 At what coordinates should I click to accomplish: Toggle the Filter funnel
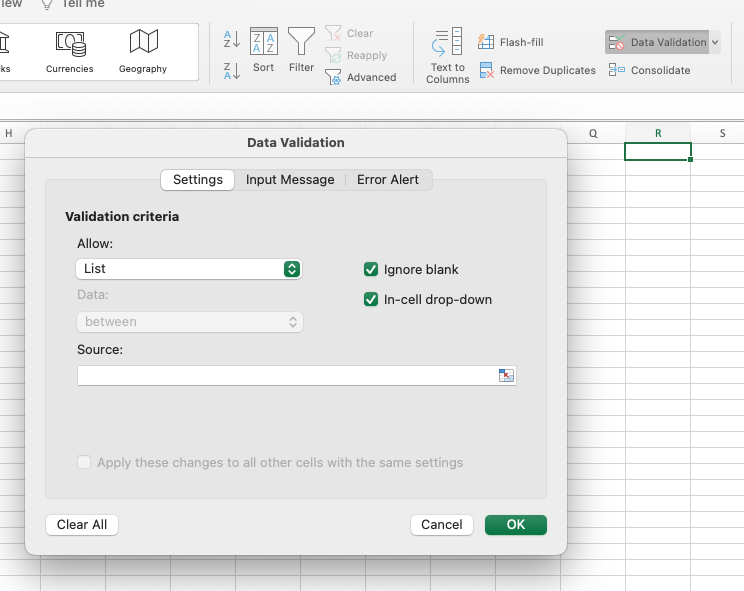tap(301, 50)
